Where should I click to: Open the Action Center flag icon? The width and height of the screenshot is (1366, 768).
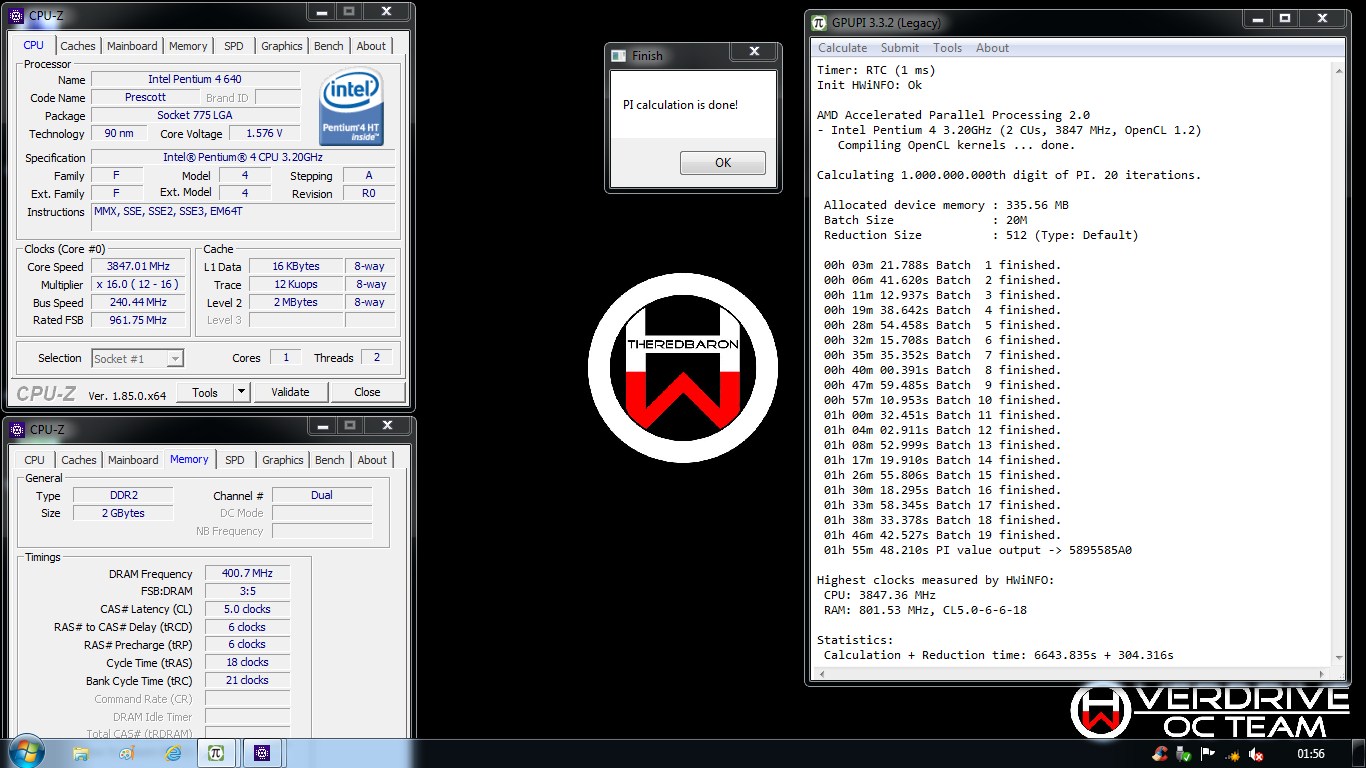1208,755
